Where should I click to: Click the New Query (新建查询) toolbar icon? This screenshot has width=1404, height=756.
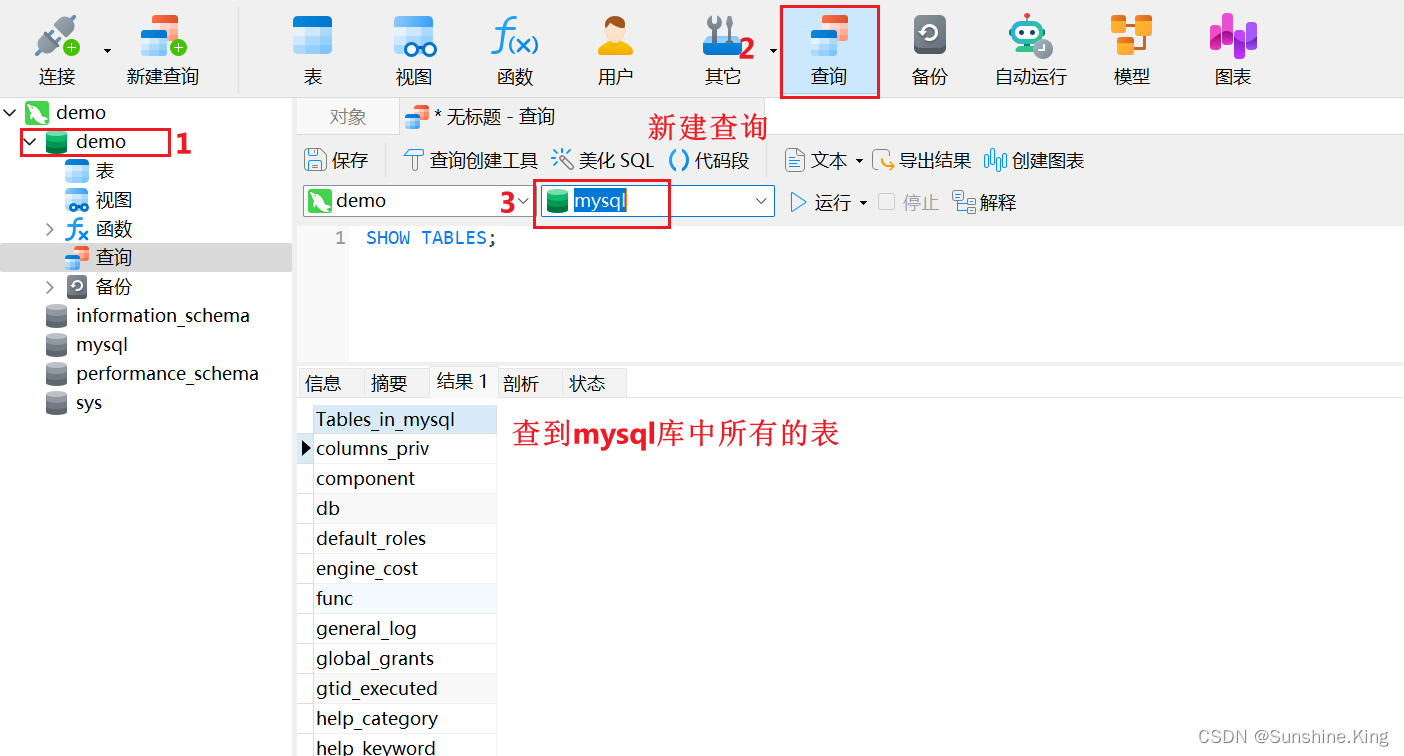(x=163, y=49)
